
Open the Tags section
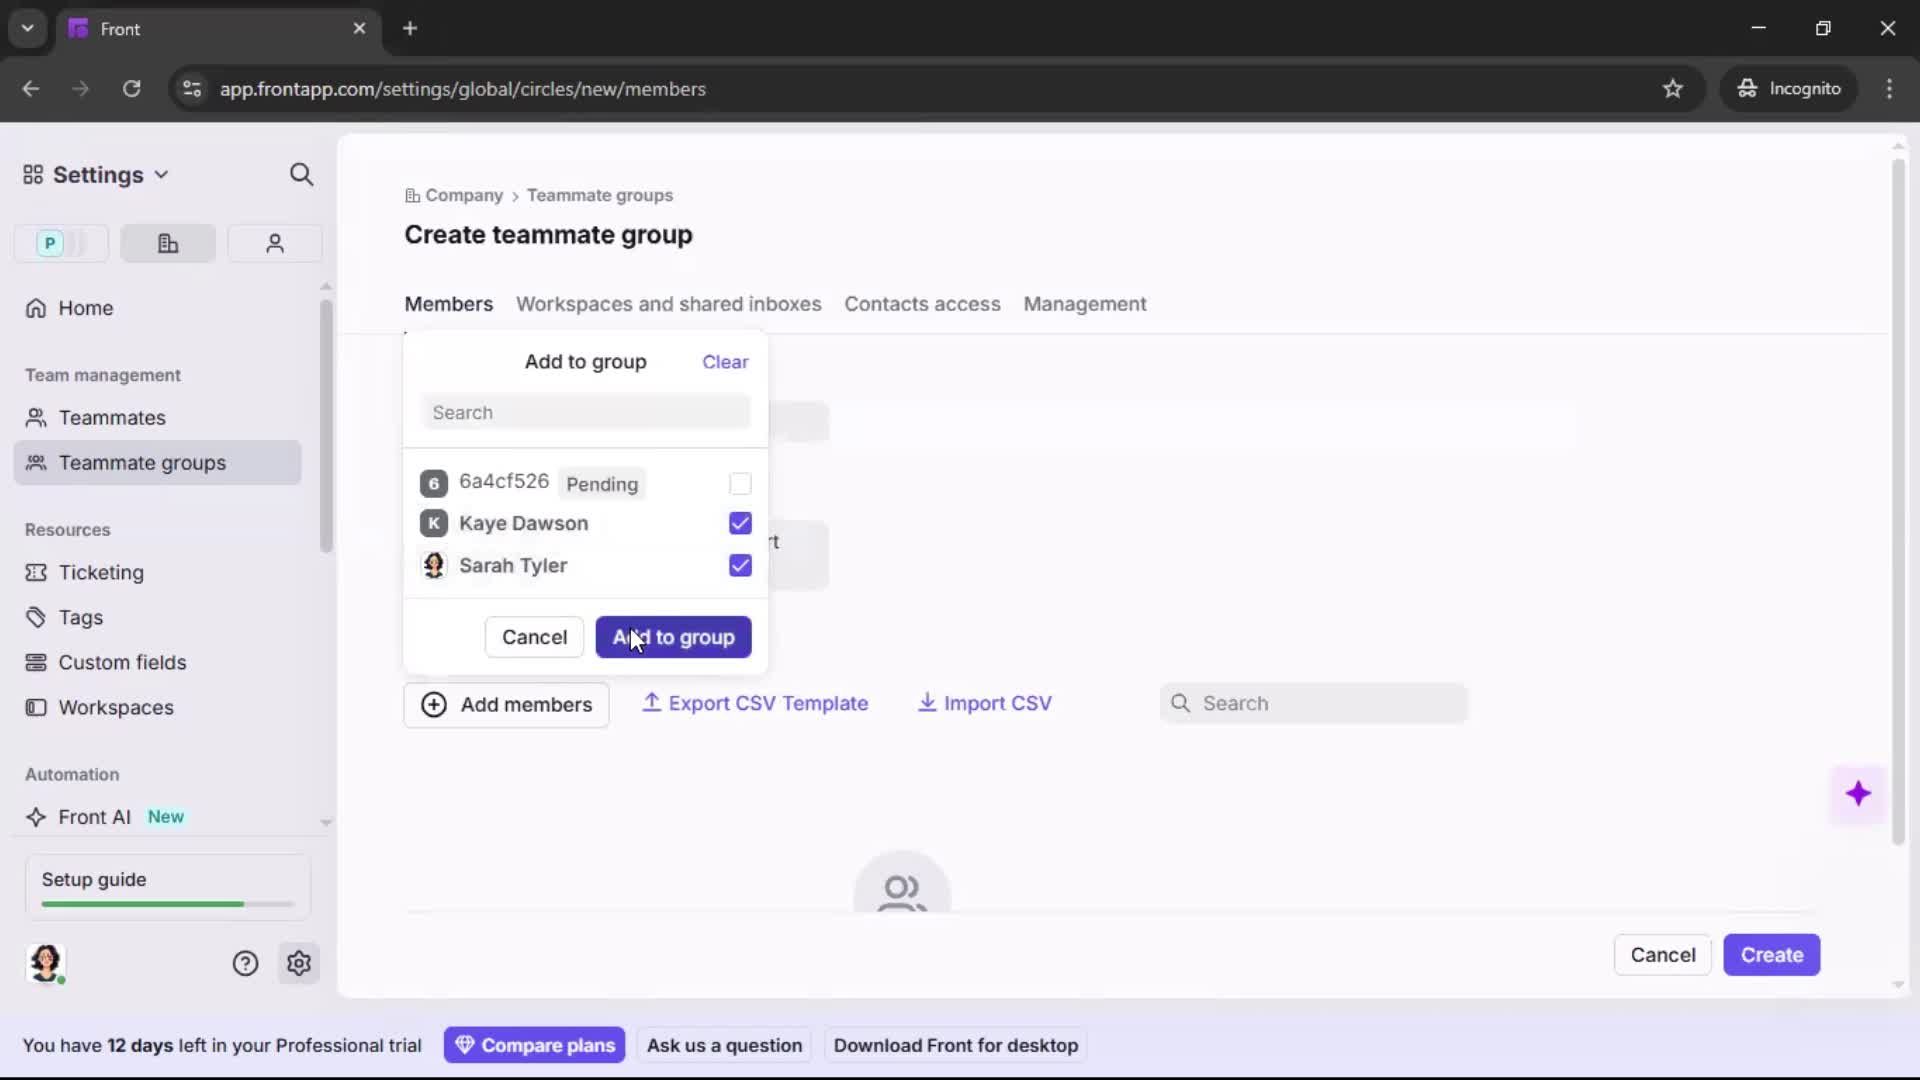pyautogui.click(x=81, y=617)
